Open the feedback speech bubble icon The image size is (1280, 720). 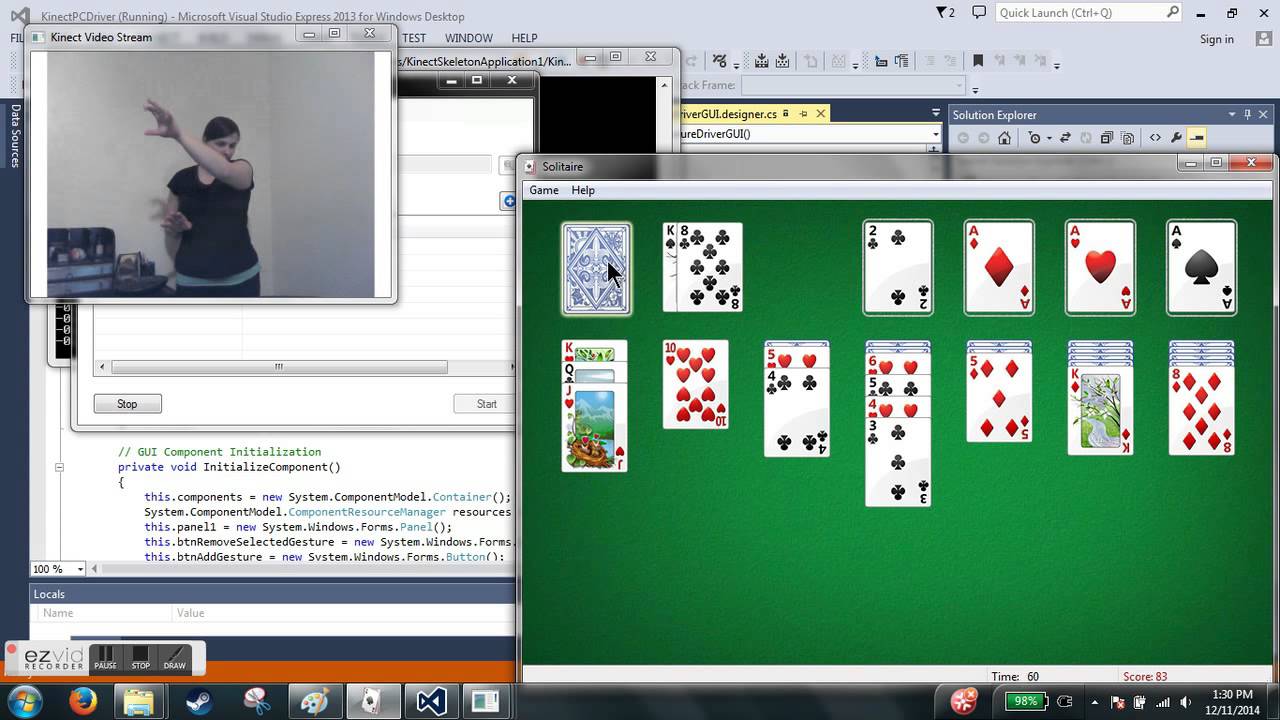tap(979, 13)
